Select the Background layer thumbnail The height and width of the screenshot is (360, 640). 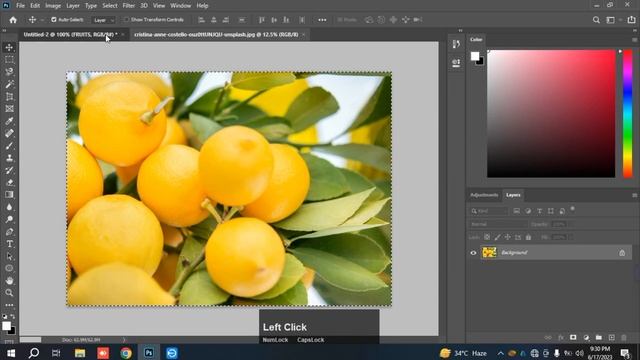[x=489, y=253]
